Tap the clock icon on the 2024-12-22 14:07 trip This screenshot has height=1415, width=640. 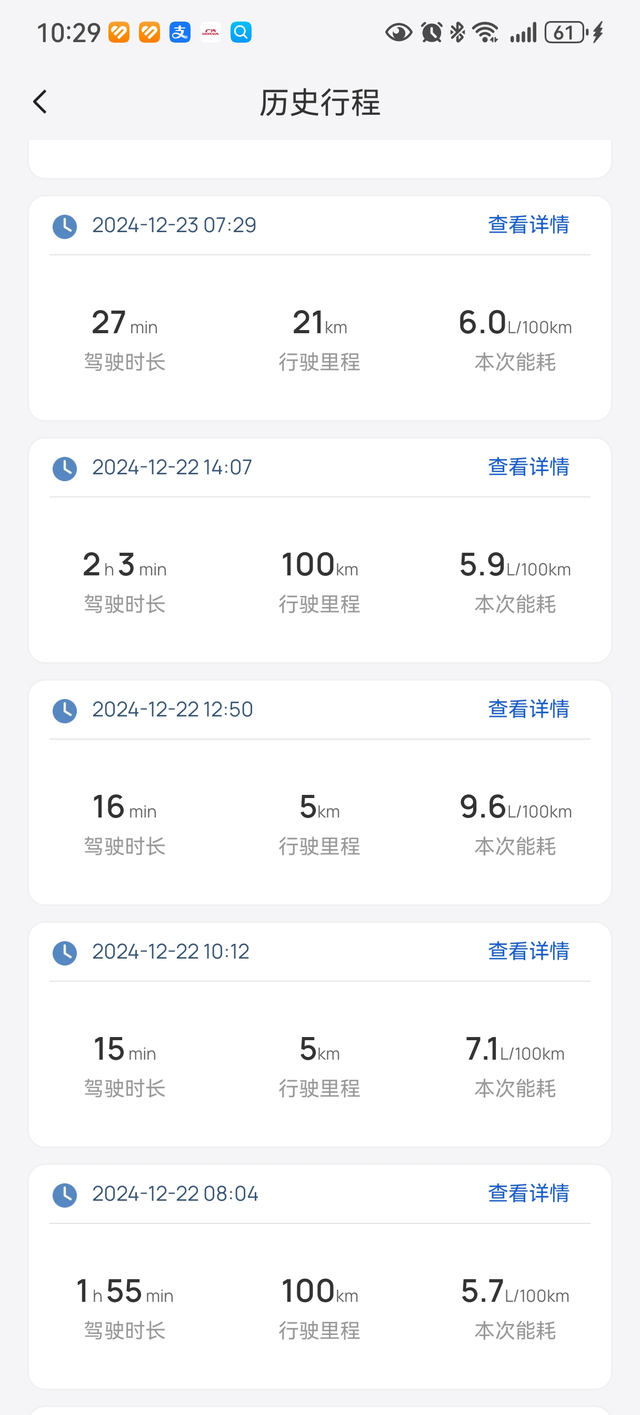point(64,468)
